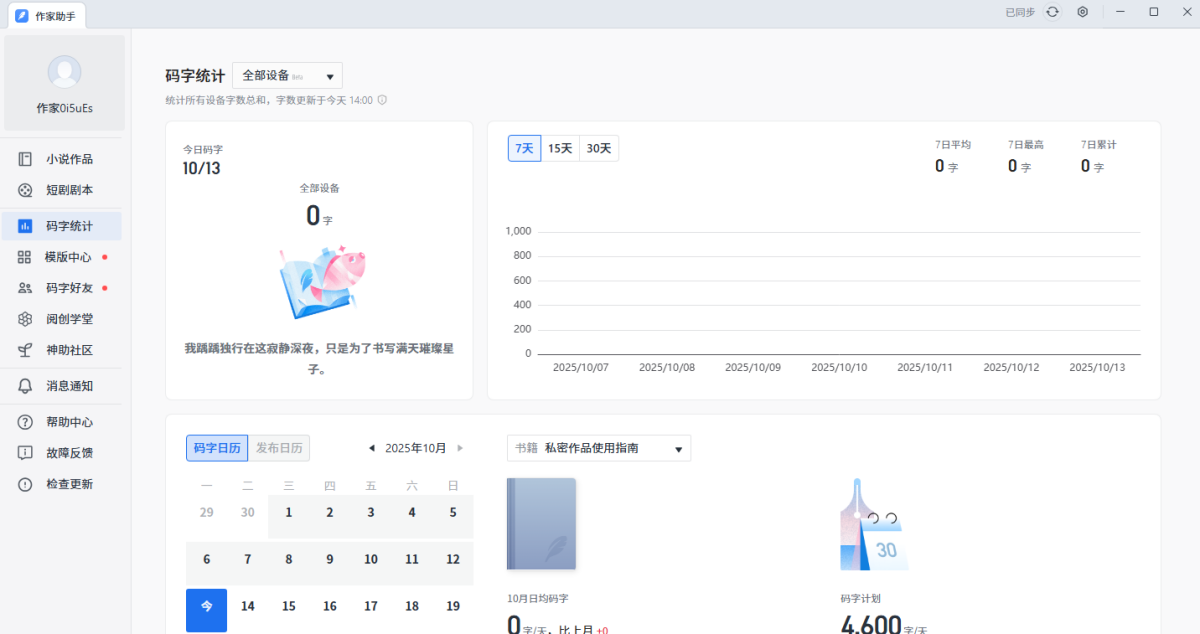Expand the 全部设备 device dropdown
This screenshot has height=634, width=1200.
pyautogui.click(x=287, y=76)
